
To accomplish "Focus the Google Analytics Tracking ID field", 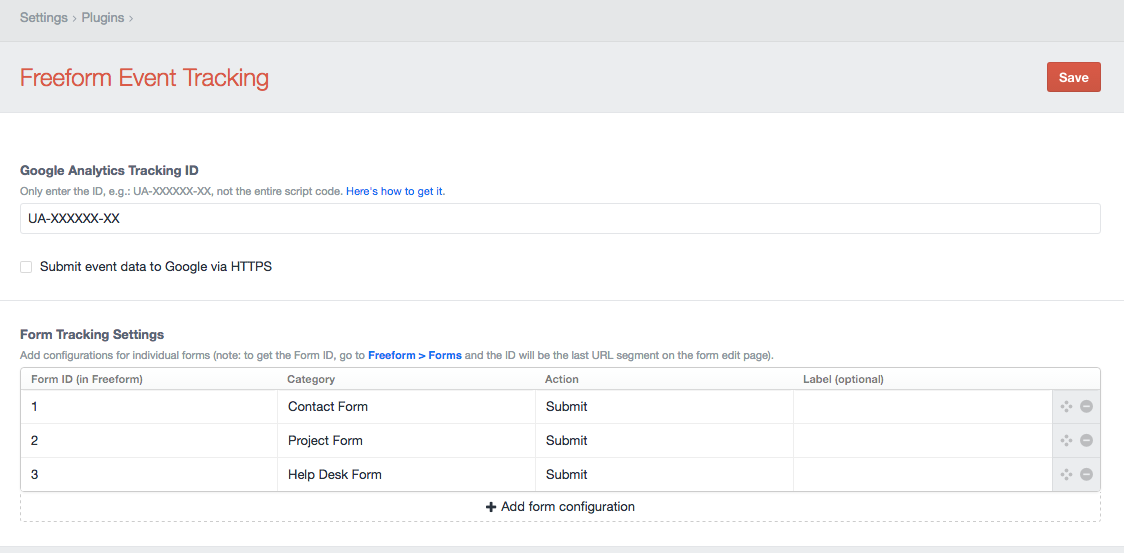I will point(560,219).
